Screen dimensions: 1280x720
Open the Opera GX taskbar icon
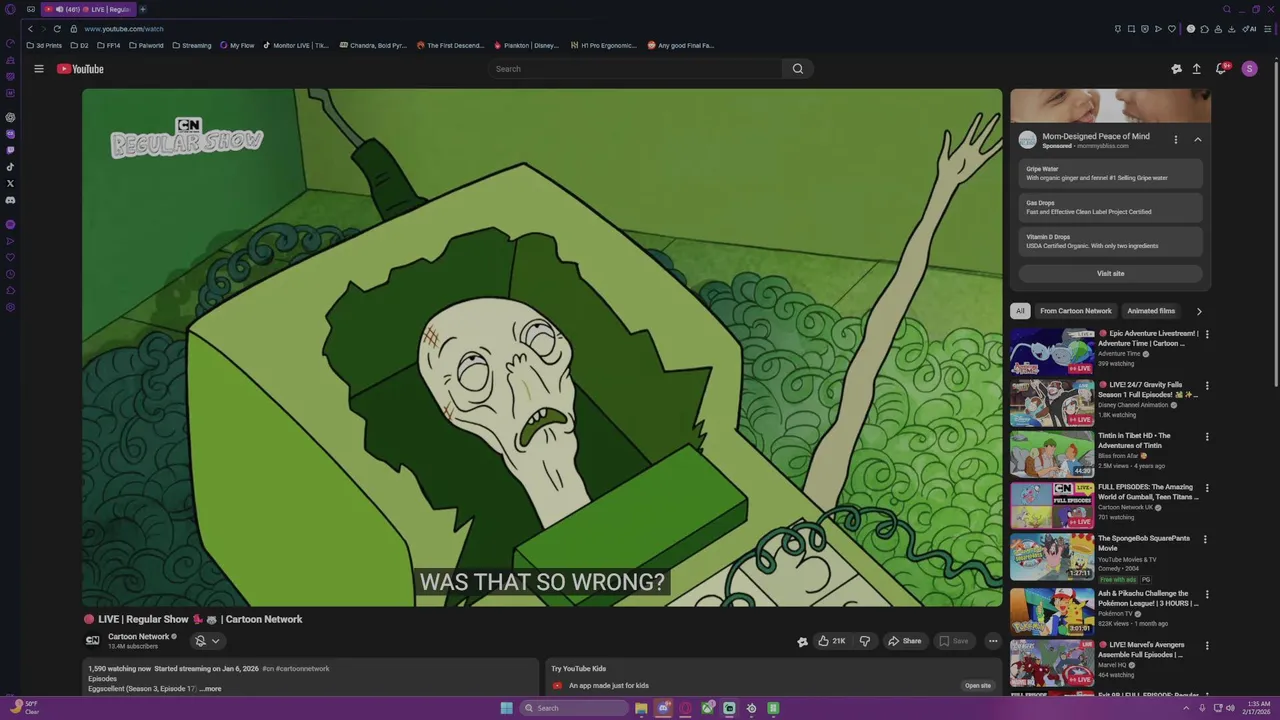coord(685,708)
